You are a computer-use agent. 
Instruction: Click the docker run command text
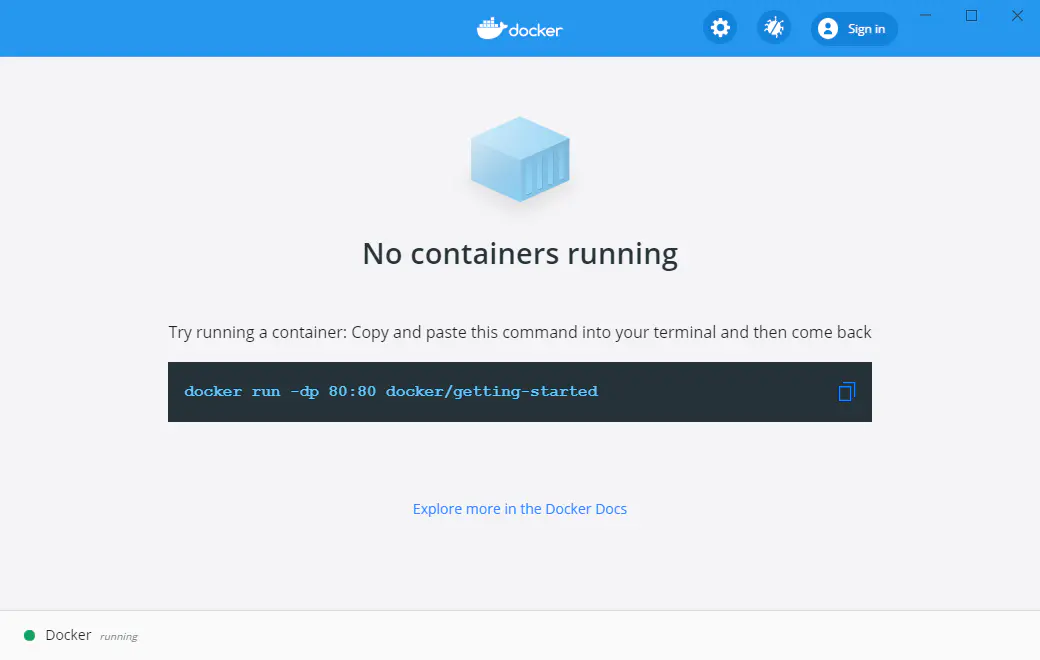point(391,392)
